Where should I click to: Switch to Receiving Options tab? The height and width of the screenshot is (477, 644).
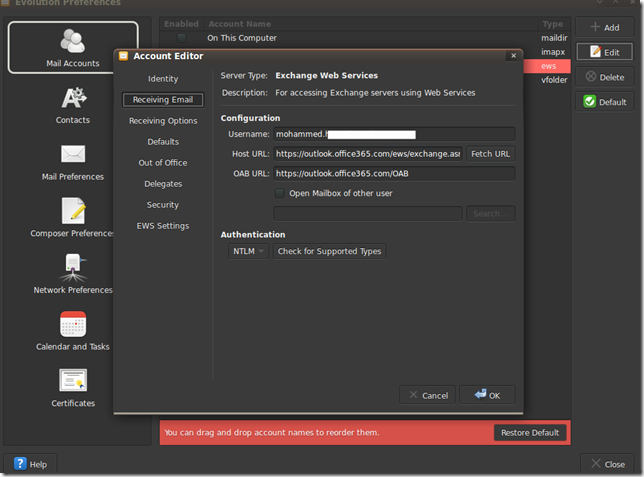tap(163, 121)
